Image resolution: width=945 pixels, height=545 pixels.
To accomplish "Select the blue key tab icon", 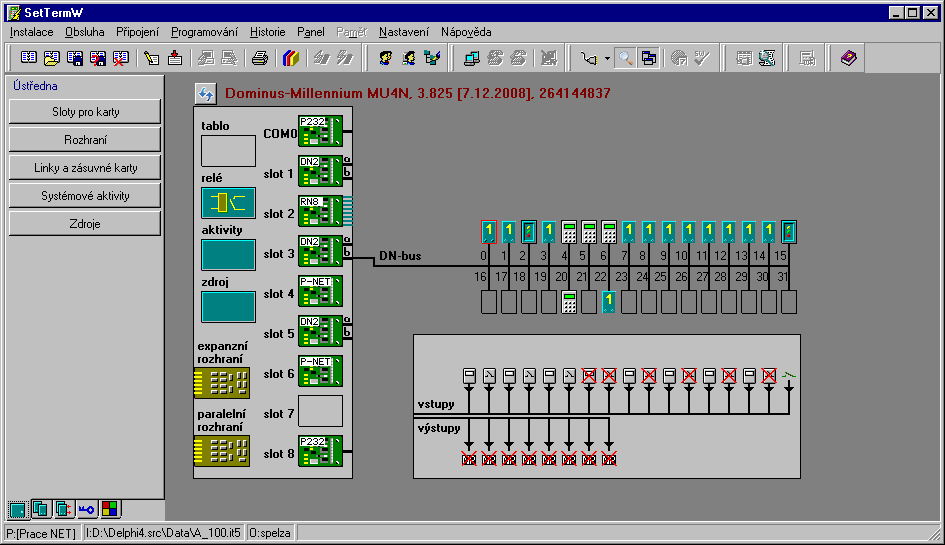I will click(87, 509).
